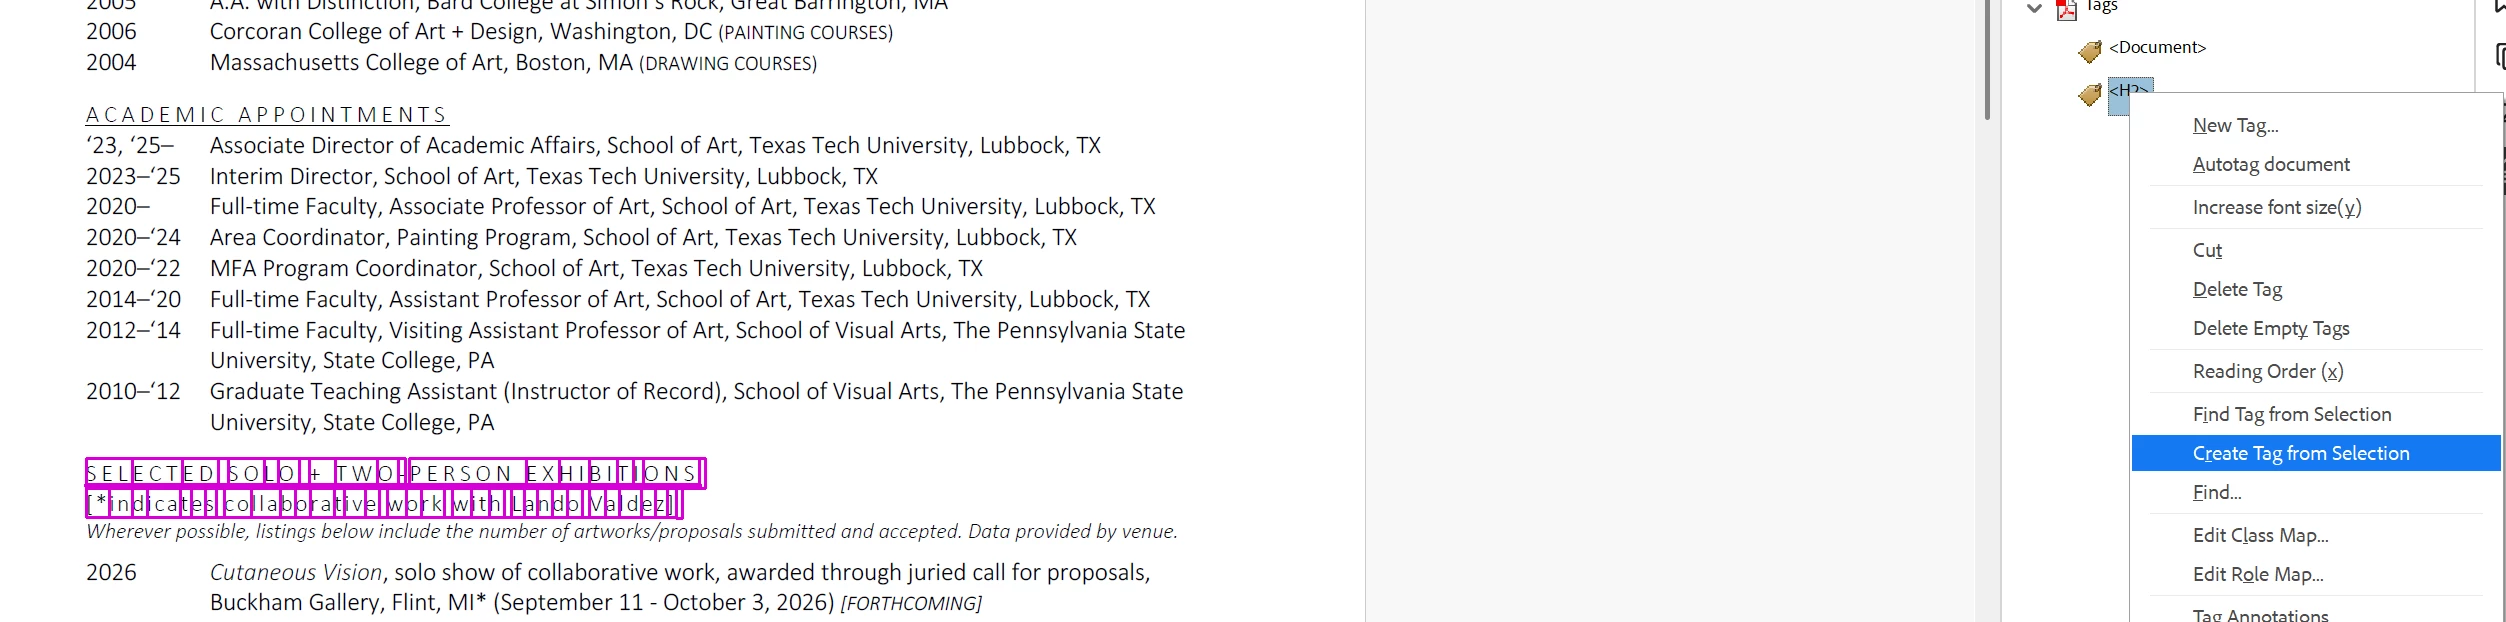Click the tag icon beside the H2 tag
2506x622 pixels.
point(2090,94)
